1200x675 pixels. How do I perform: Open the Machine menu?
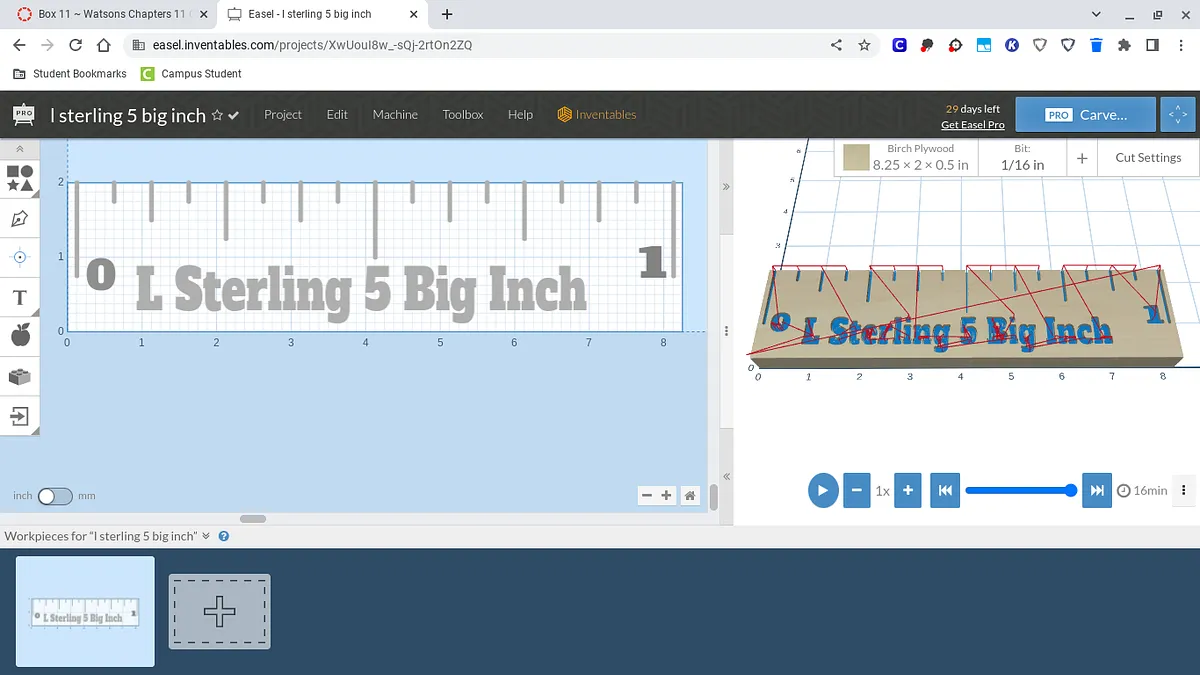click(395, 115)
